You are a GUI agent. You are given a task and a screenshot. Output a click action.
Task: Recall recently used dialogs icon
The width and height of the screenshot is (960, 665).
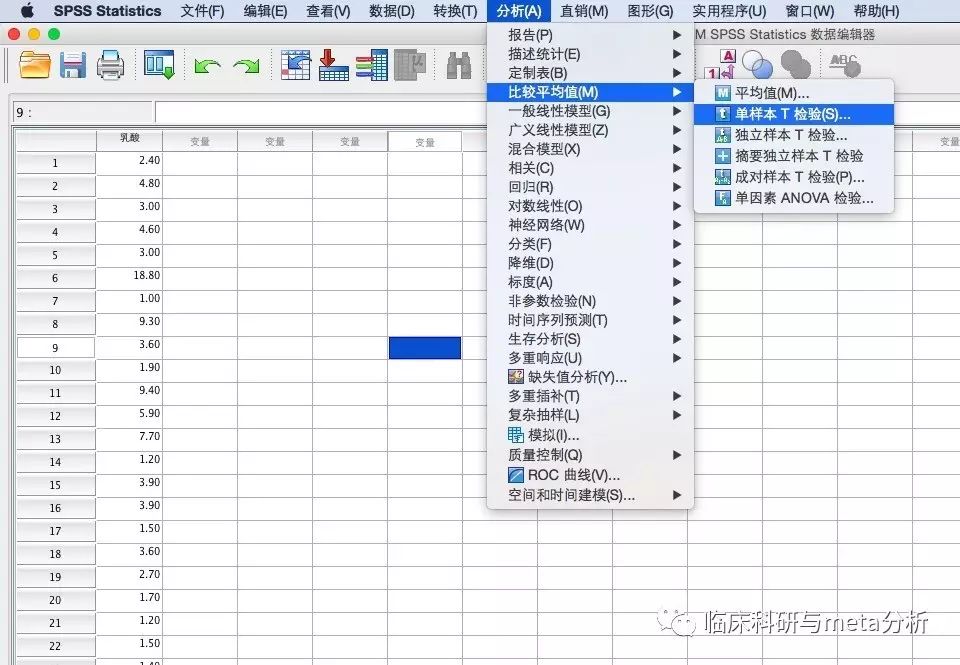159,65
